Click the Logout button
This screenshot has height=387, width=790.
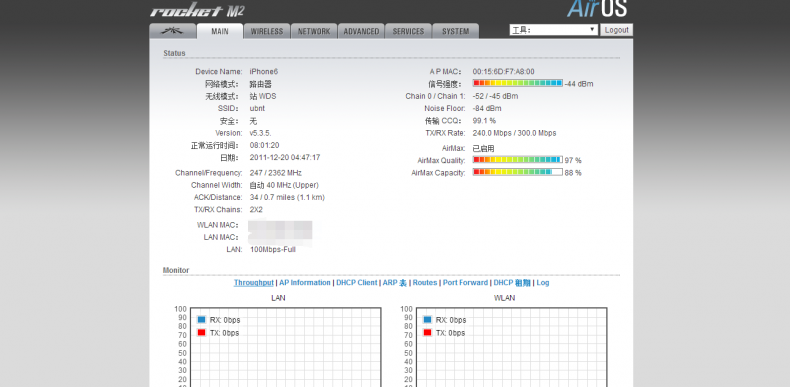616,30
